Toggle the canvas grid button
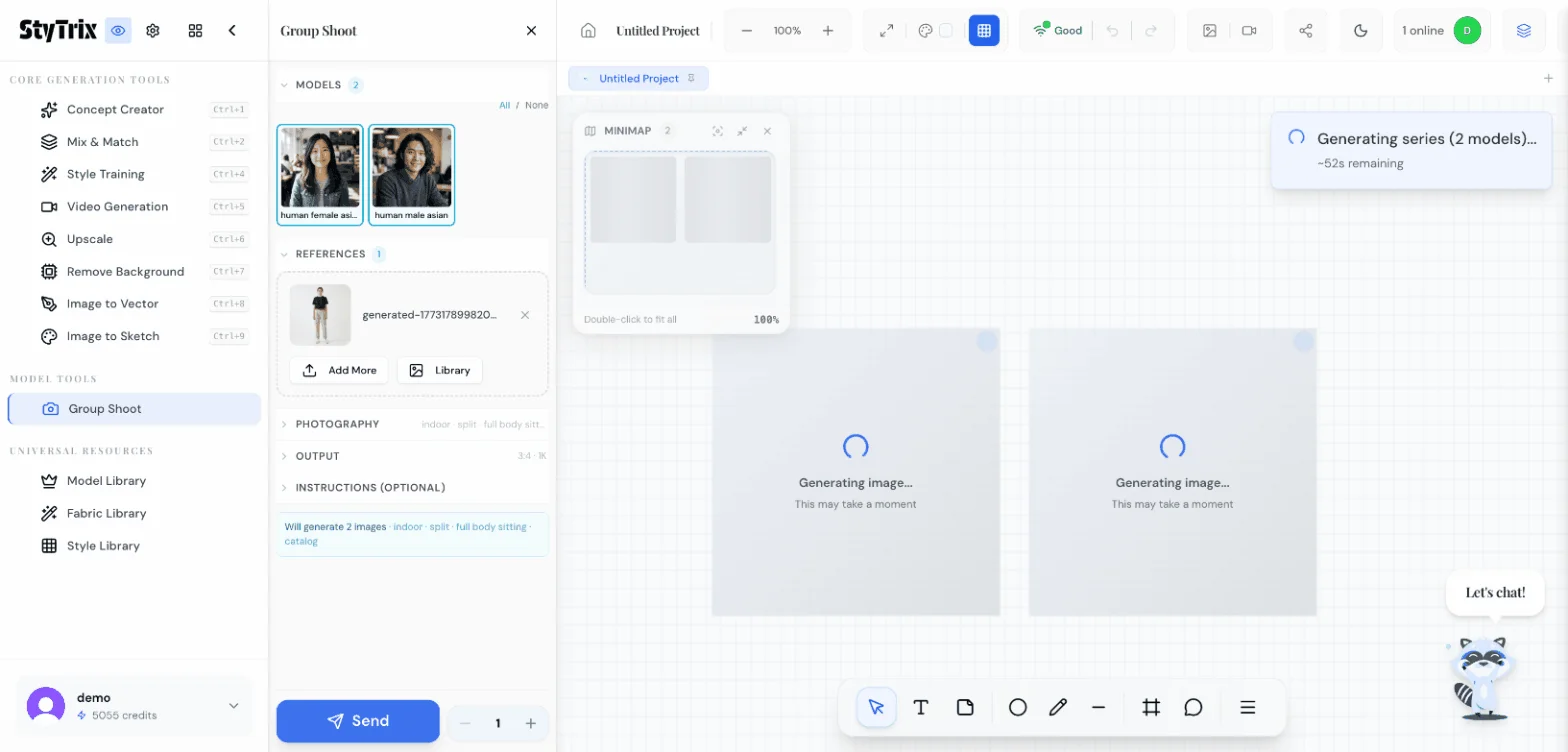 tap(984, 31)
